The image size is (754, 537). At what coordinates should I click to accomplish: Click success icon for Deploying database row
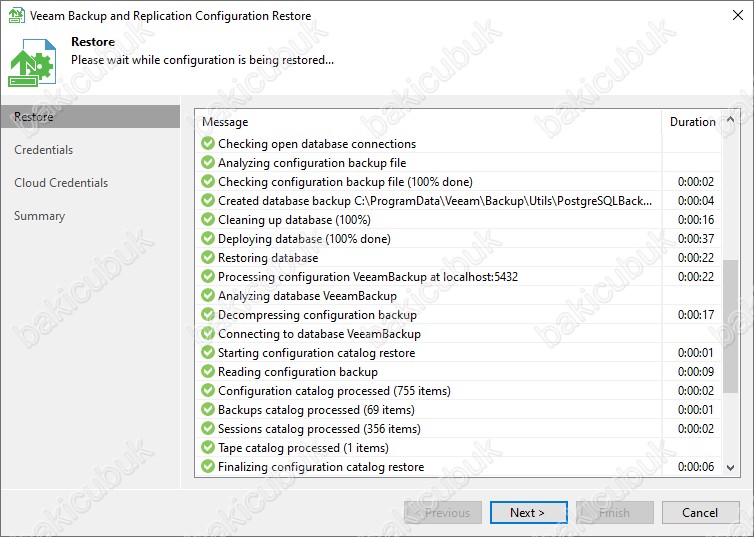tap(208, 238)
